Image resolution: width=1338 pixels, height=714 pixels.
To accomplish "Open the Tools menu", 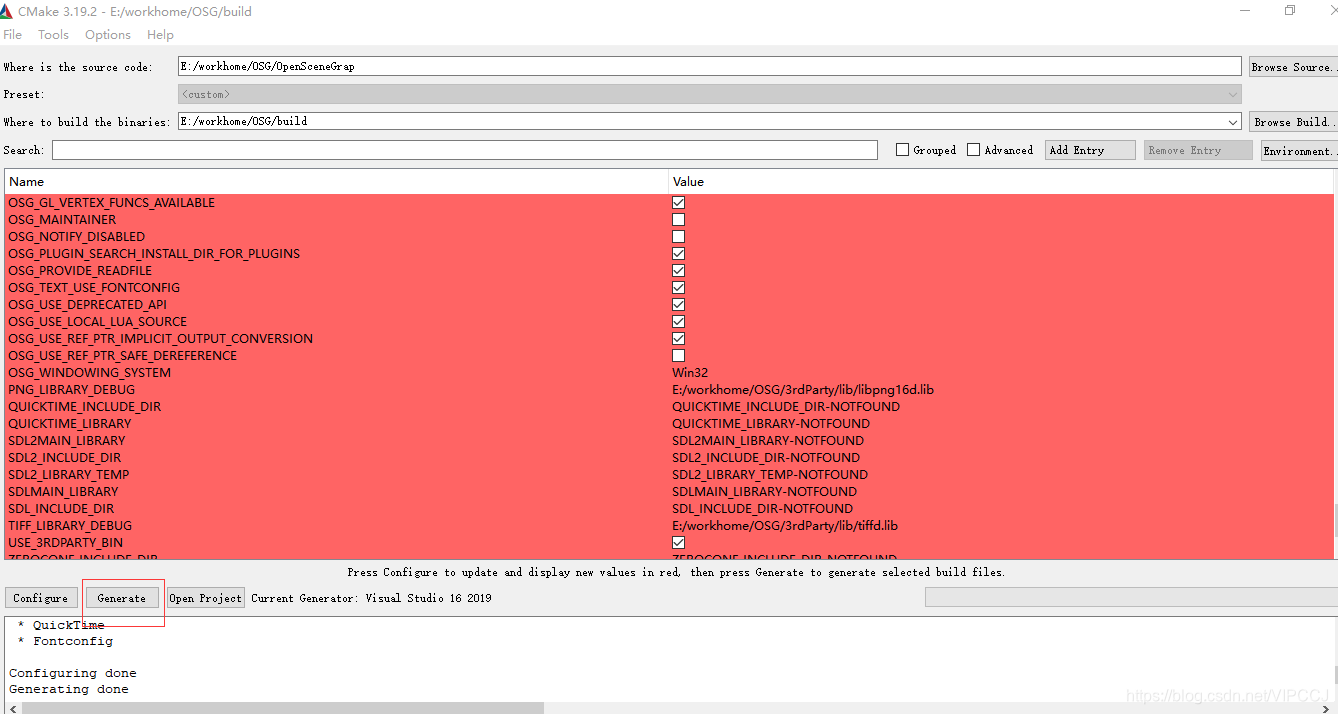I will click(53, 34).
